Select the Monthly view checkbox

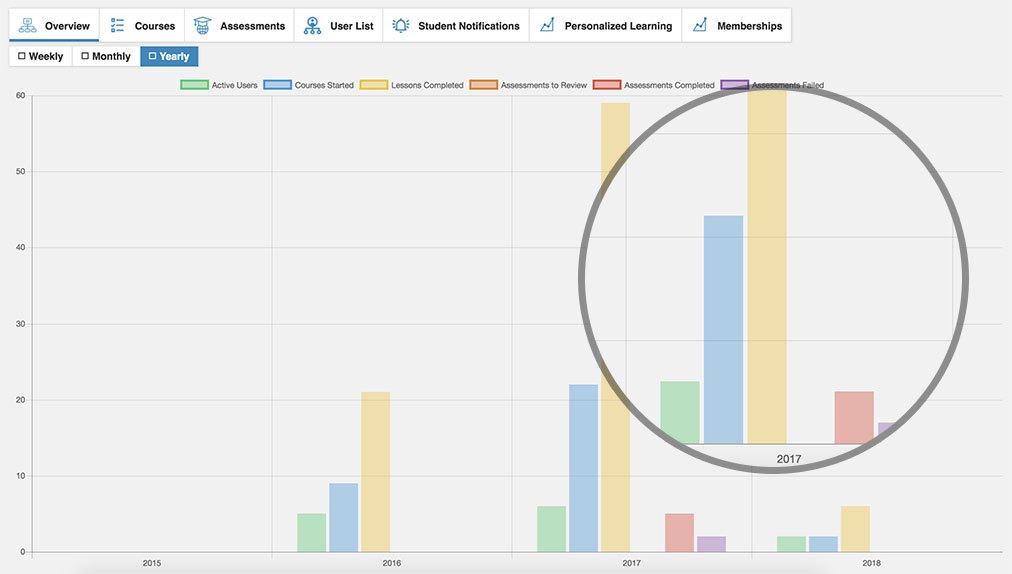[85, 57]
